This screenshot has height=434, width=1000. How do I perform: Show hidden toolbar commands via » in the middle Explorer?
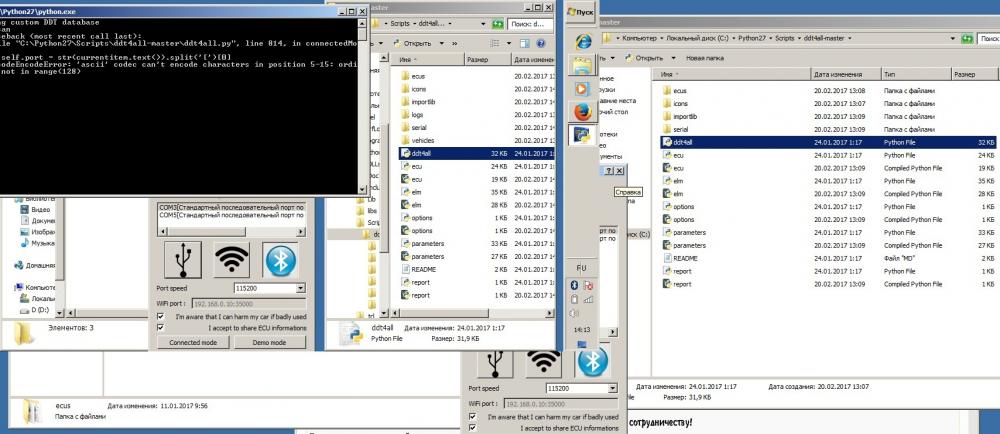pos(455,43)
